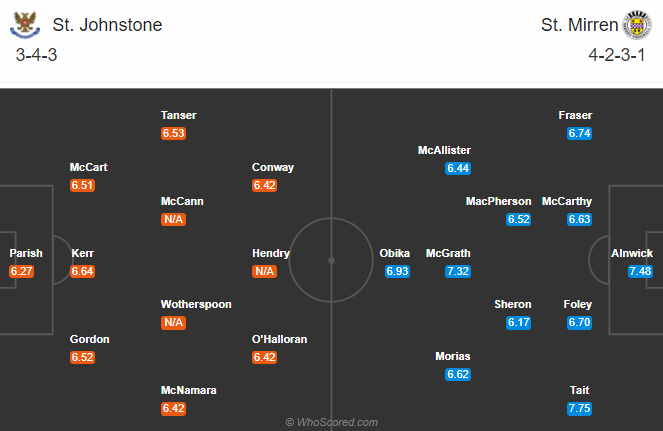The width and height of the screenshot is (663, 431).
Task: Click the St. Mirren club crest
Action: (x=637, y=25)
